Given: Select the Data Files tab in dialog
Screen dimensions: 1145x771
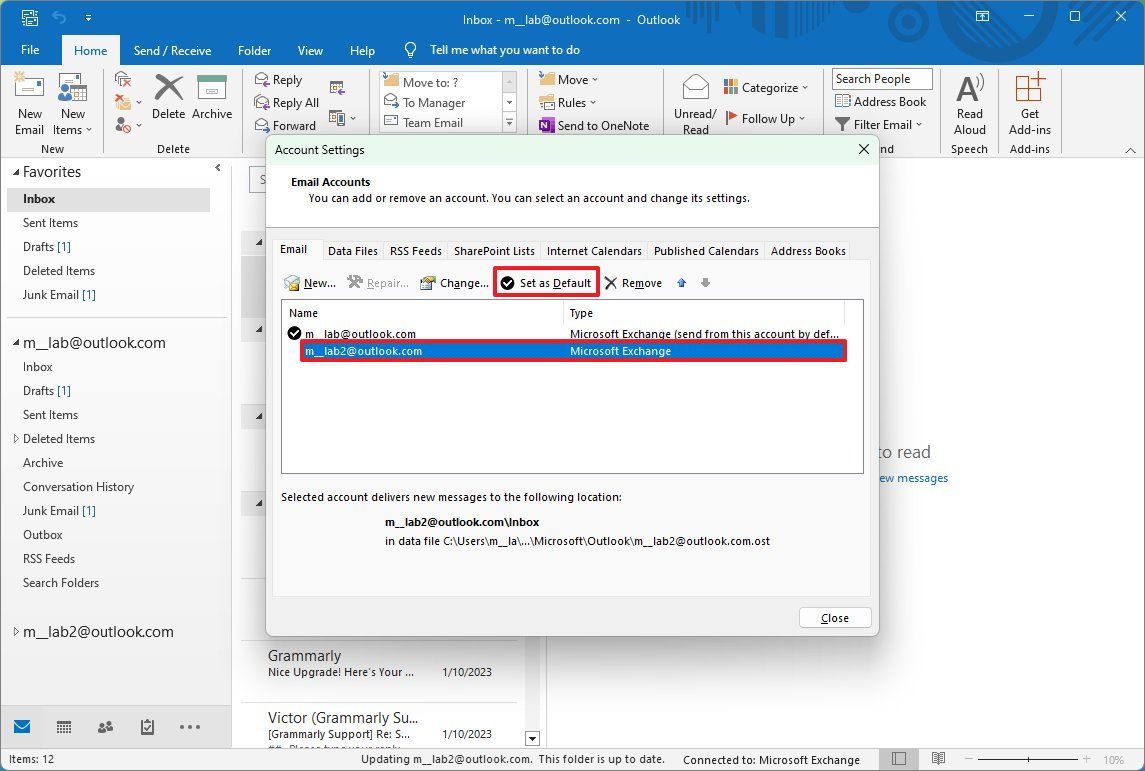Looking at the screenshot, I should click(x=353, y=250).
